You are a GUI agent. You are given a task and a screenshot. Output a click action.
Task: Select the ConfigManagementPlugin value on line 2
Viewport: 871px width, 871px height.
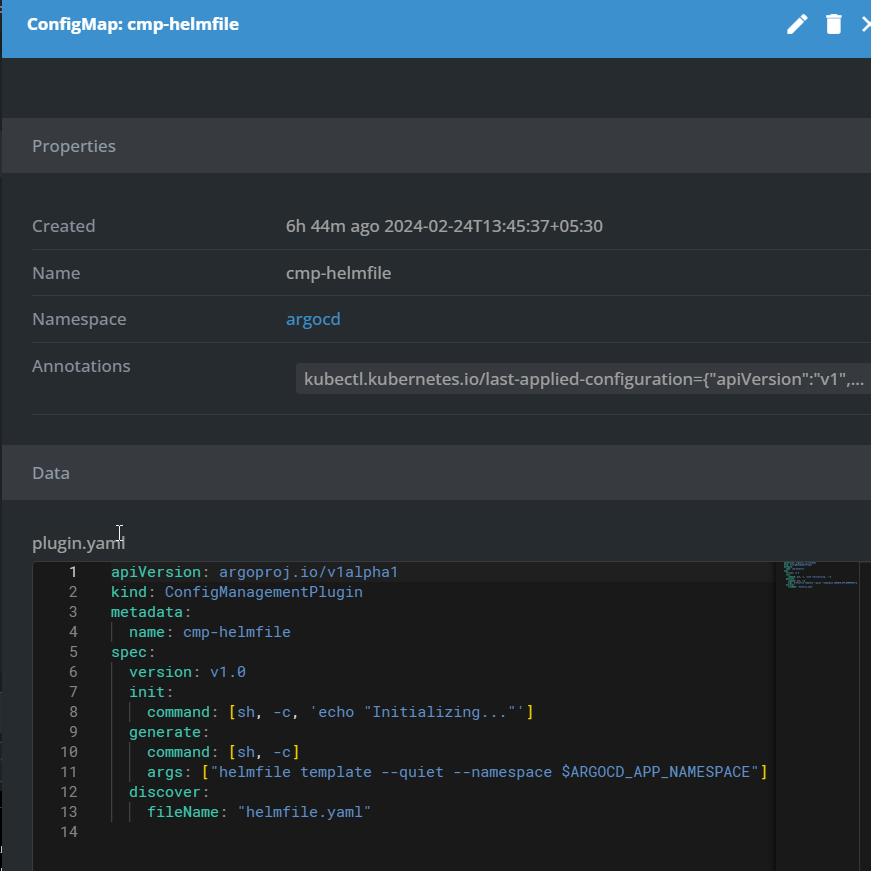(263, 591)
